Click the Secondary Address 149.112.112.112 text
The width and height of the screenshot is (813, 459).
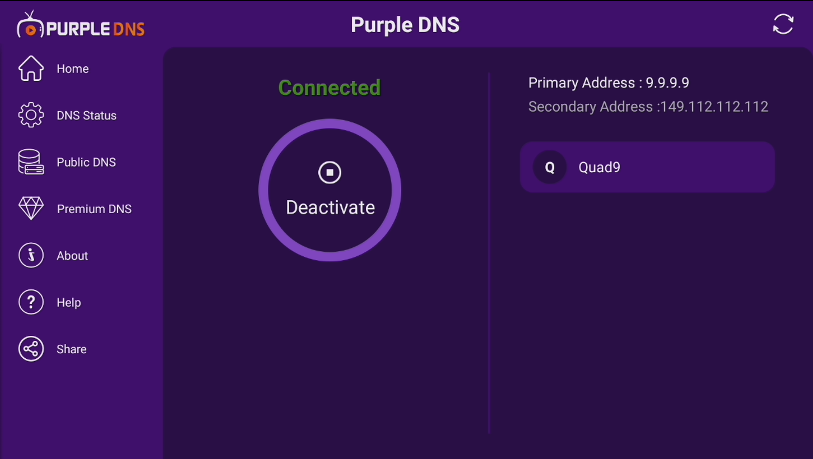tap(648, 107)
